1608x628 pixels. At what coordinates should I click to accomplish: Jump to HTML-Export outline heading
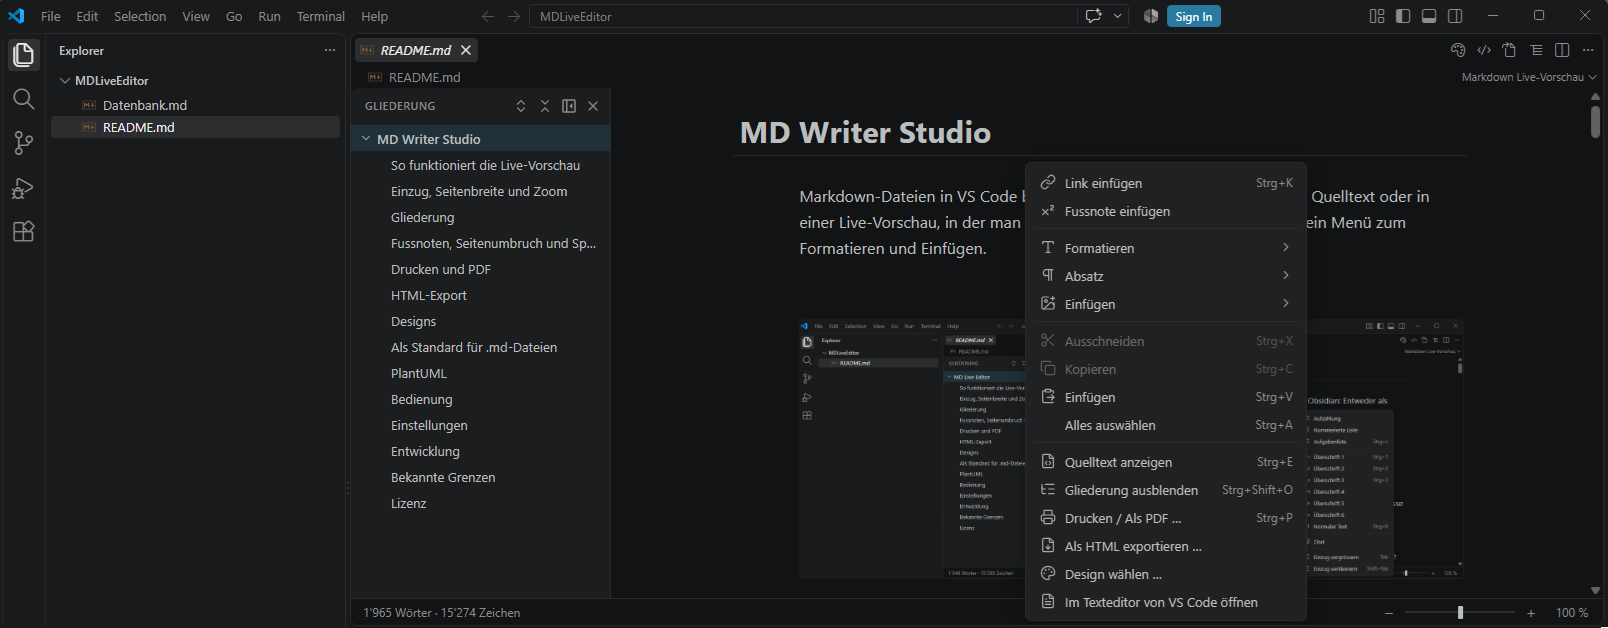click(429, 295)
